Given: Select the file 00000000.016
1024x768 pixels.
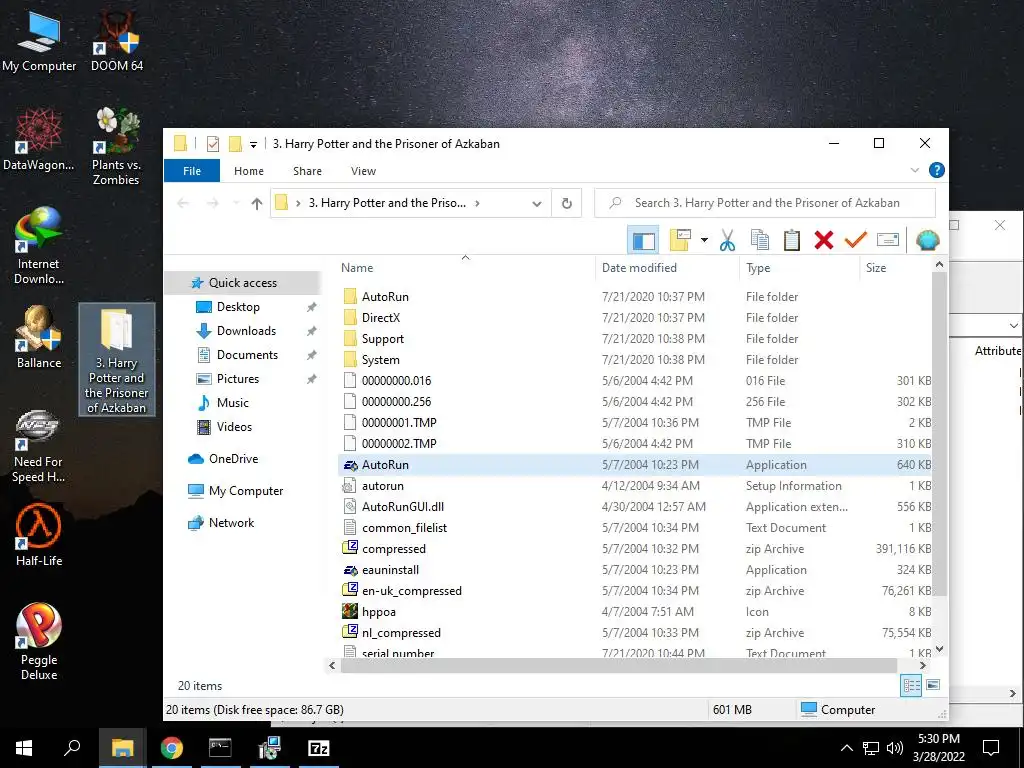Looking at the screenshot, I should [635, 381].
